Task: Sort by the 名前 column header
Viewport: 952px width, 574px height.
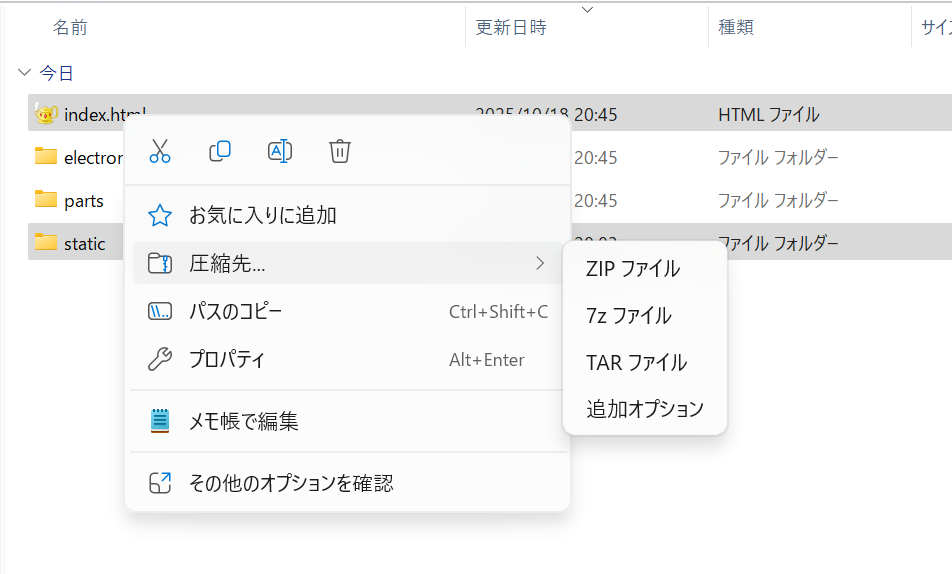Action: pyautogui.click(x=70, y=27)
